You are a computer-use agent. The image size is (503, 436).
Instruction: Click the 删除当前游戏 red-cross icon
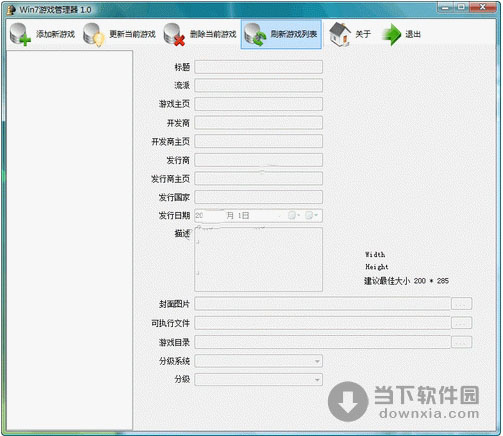[x=174, y=35]
